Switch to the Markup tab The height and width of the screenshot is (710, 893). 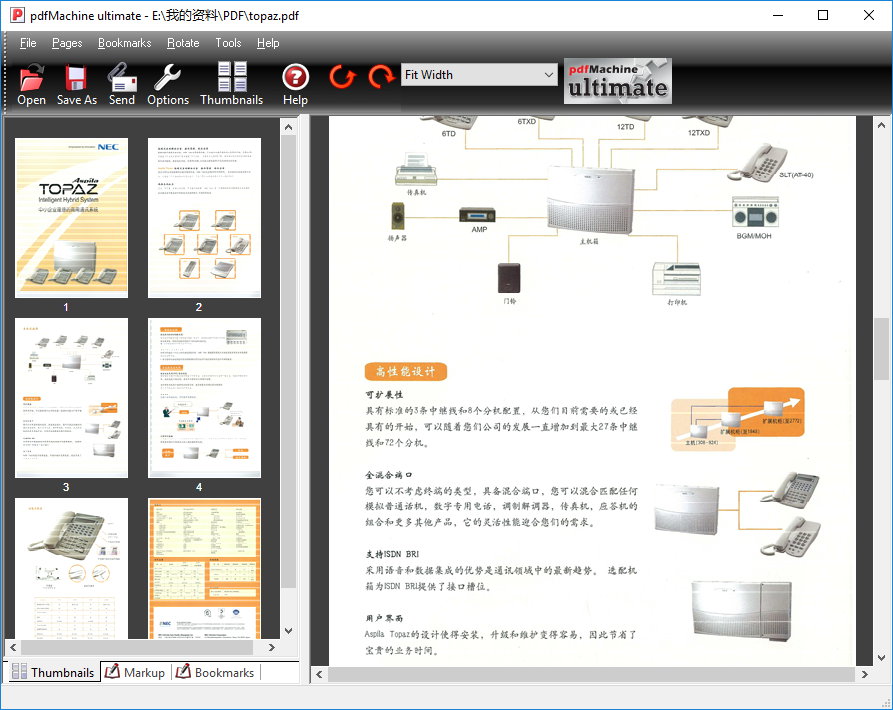[135, 672]
